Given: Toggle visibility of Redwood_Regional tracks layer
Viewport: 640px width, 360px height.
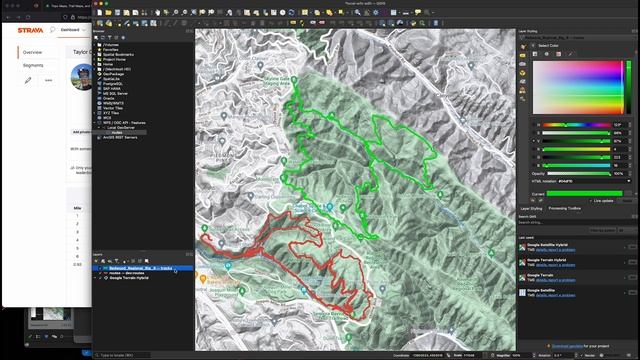Looking at the screenshot, I should (100, 268).
